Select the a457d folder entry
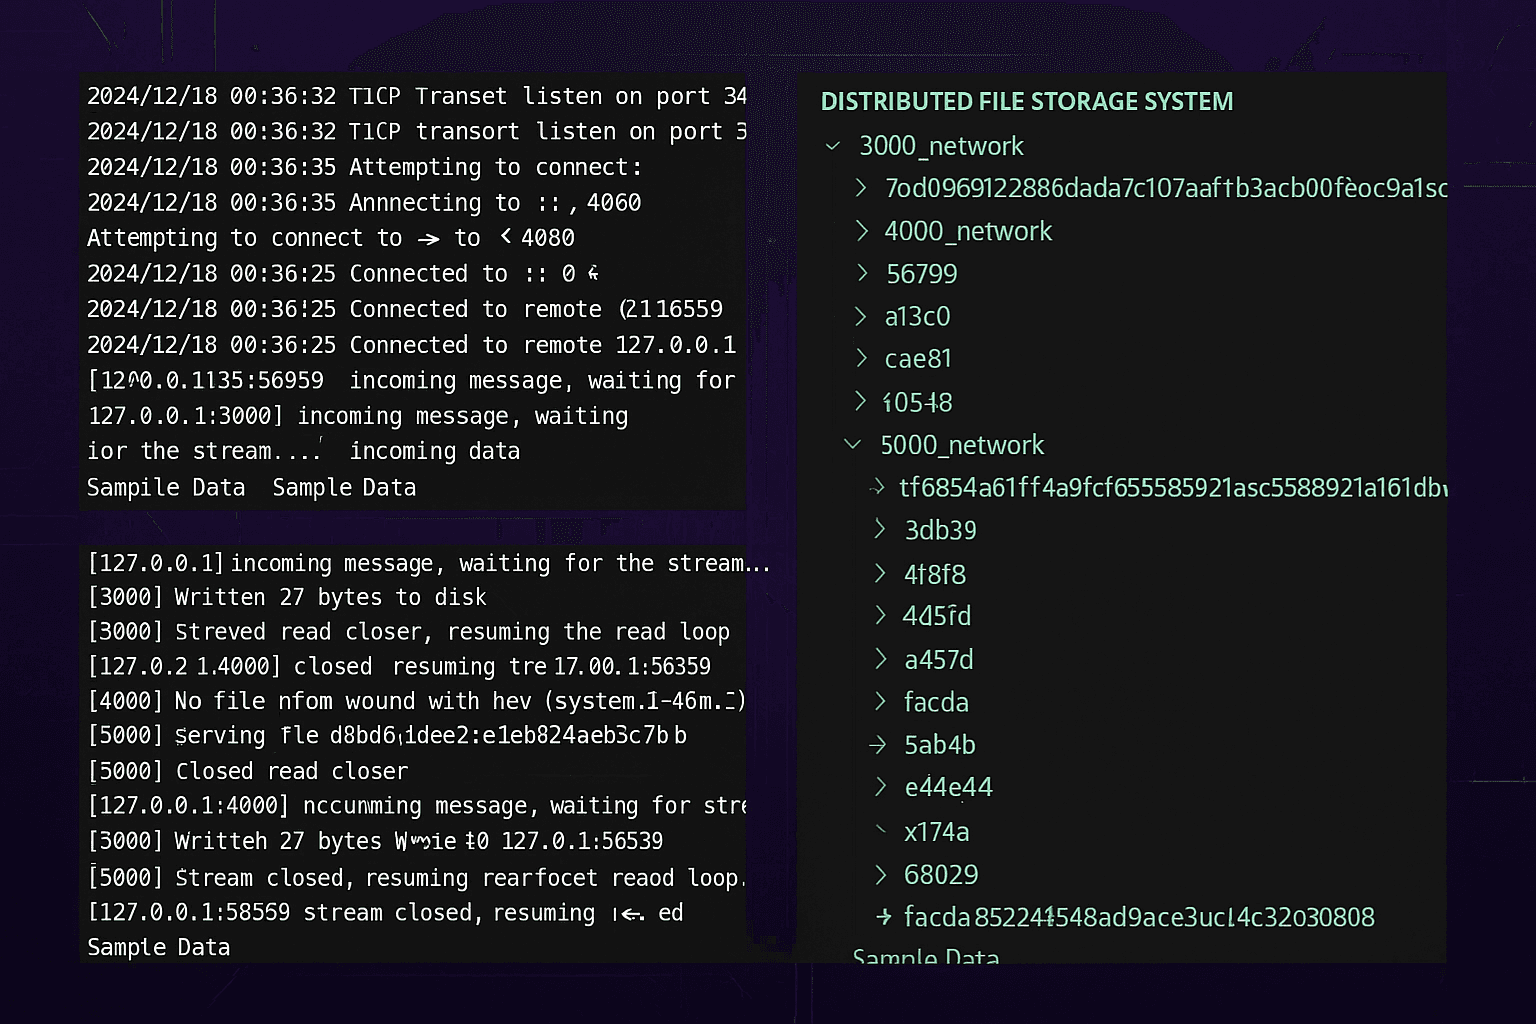The image size is (1536, 1024). 939,660
